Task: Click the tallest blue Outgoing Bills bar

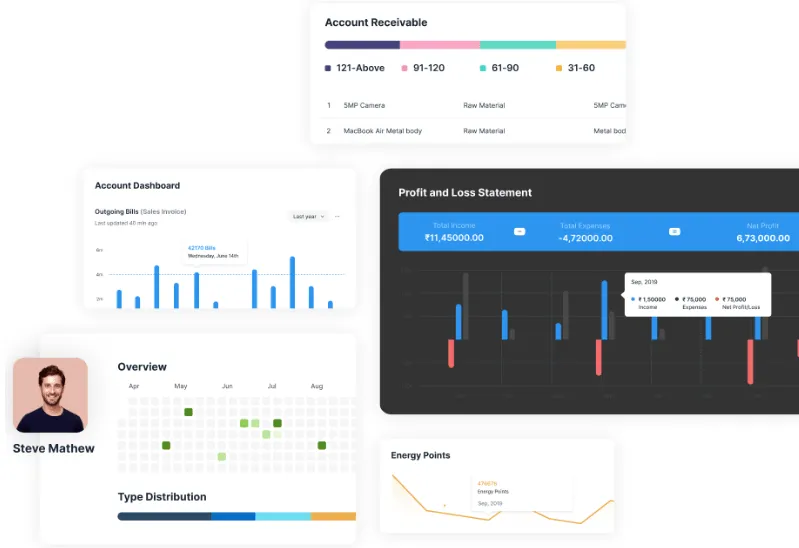Action: click(x=292, y=282)
